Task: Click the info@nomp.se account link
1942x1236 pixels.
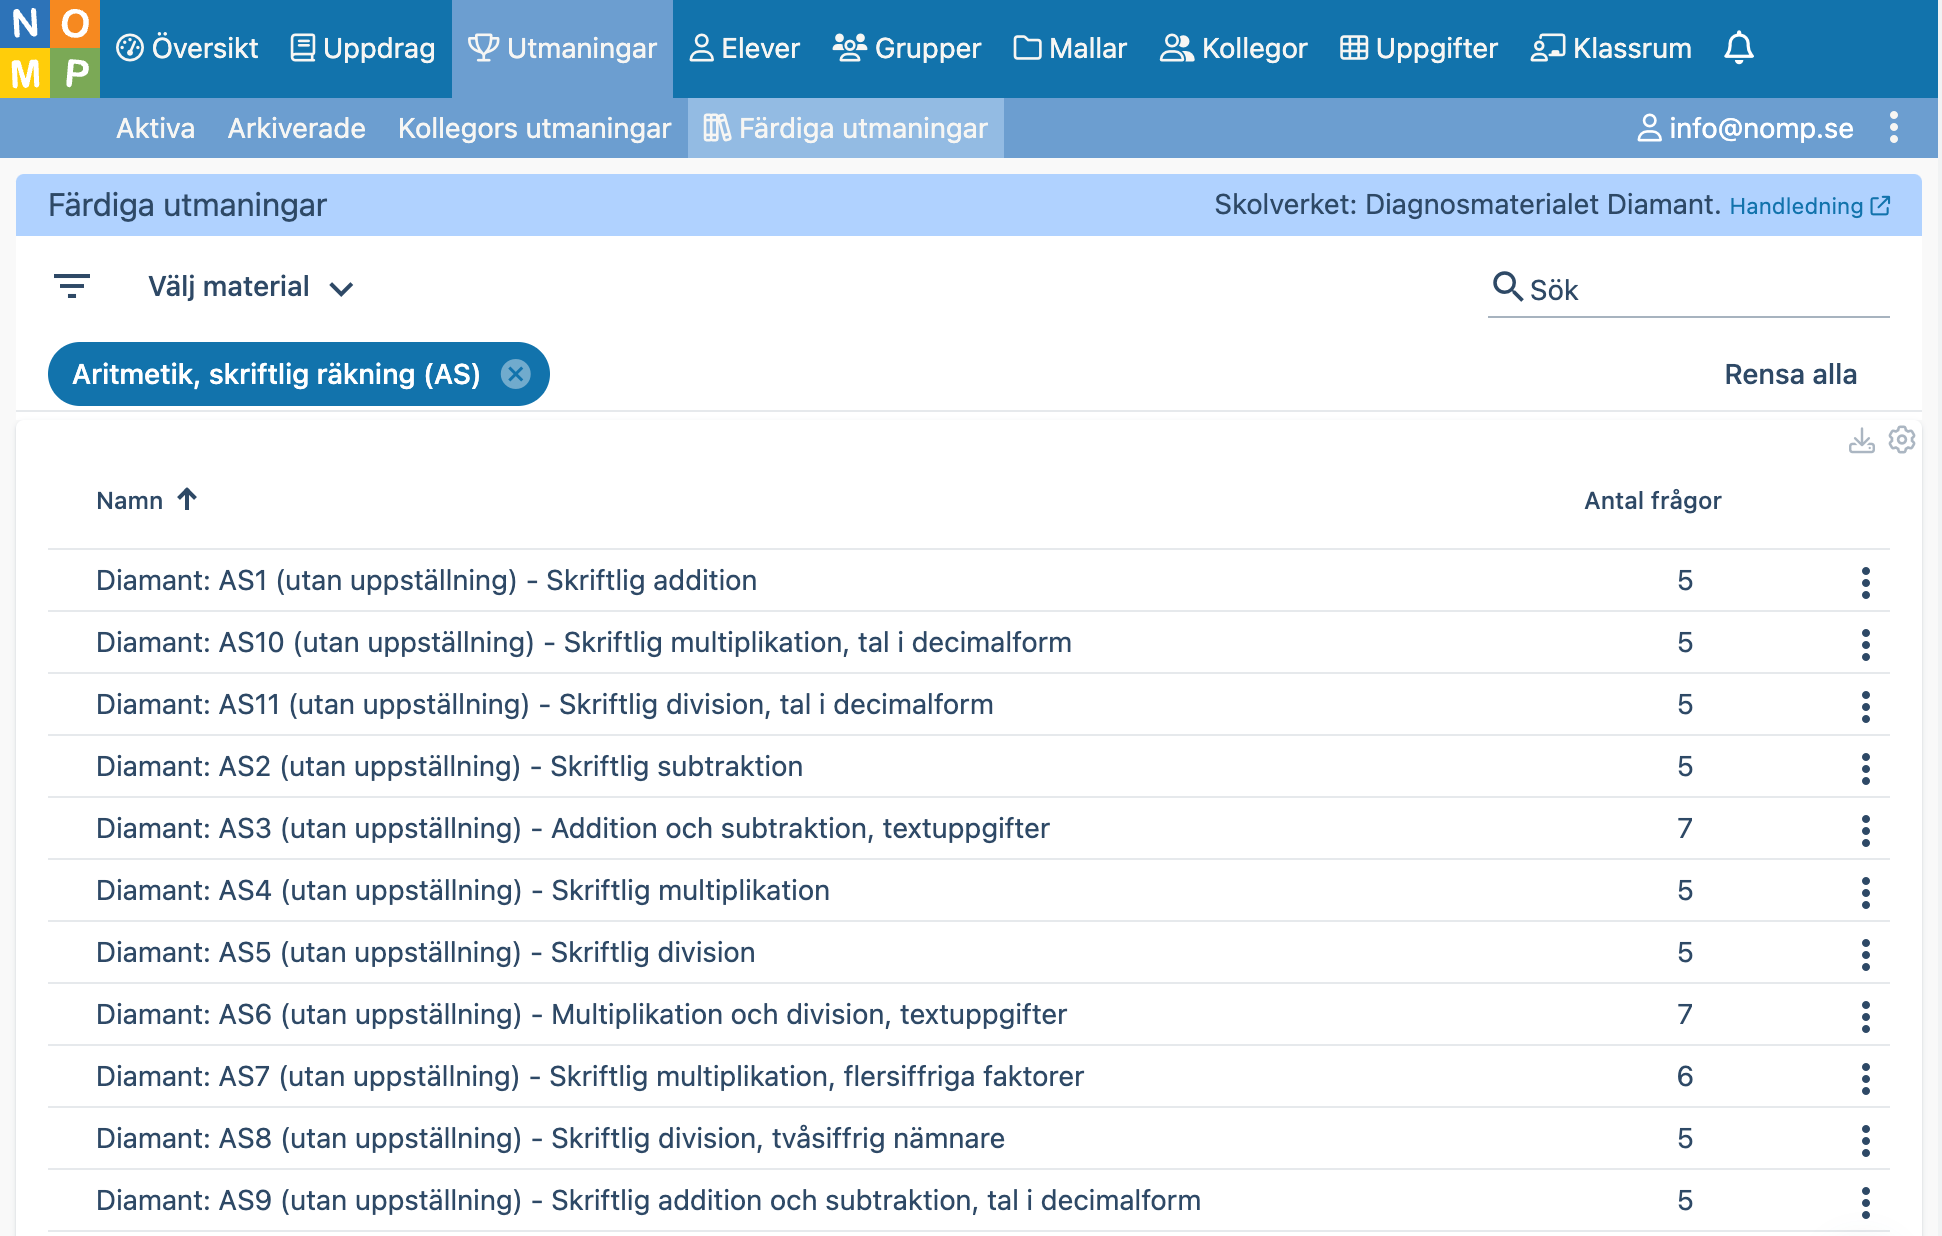Action: 1745,128
